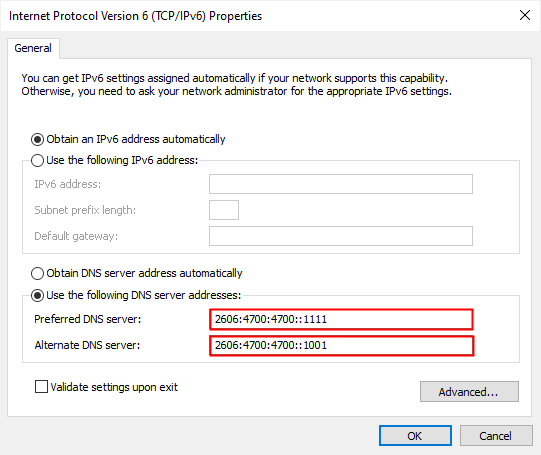541x455 pixels.
Task: Click the Preferred DNS server field
Action: (x=341, y=319)
